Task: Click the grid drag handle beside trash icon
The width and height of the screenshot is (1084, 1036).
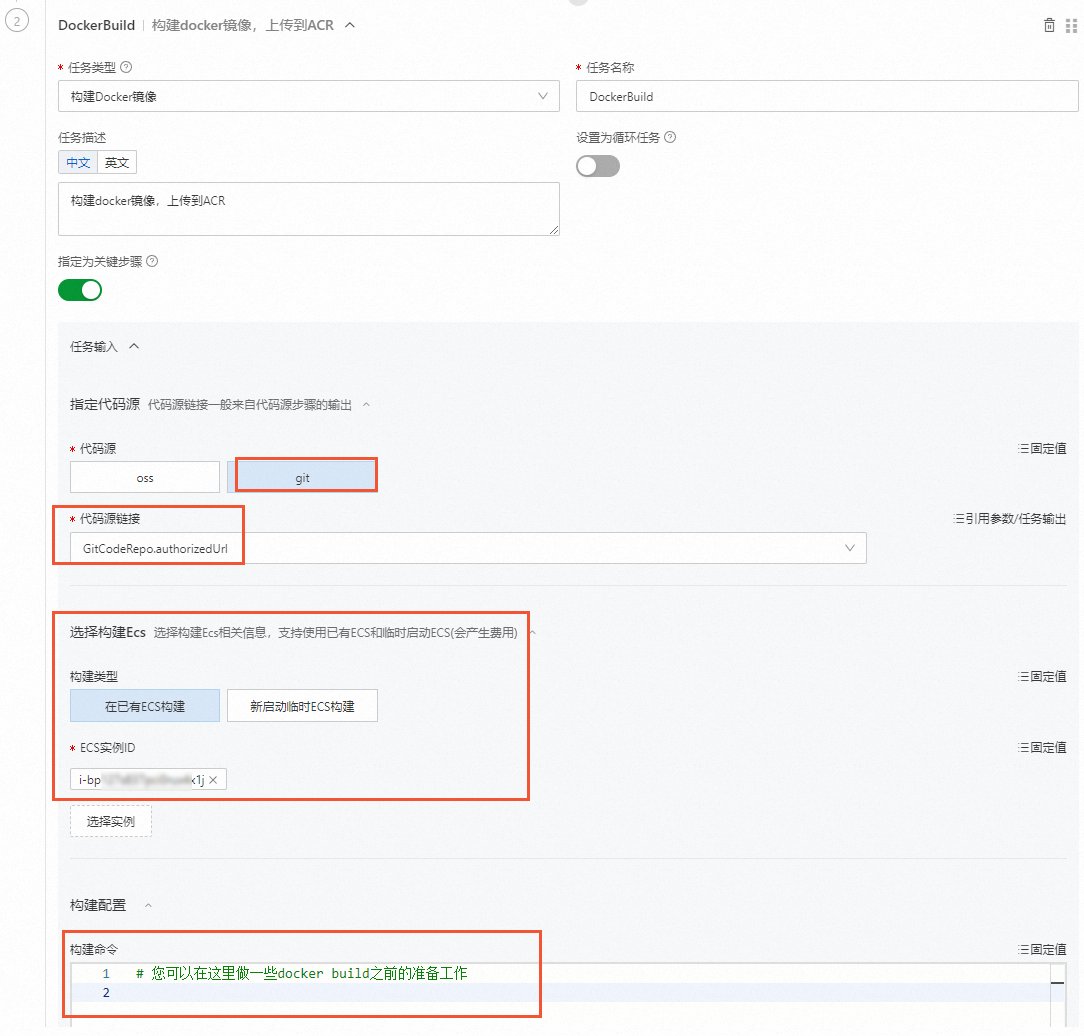Action: [1074, 25]
